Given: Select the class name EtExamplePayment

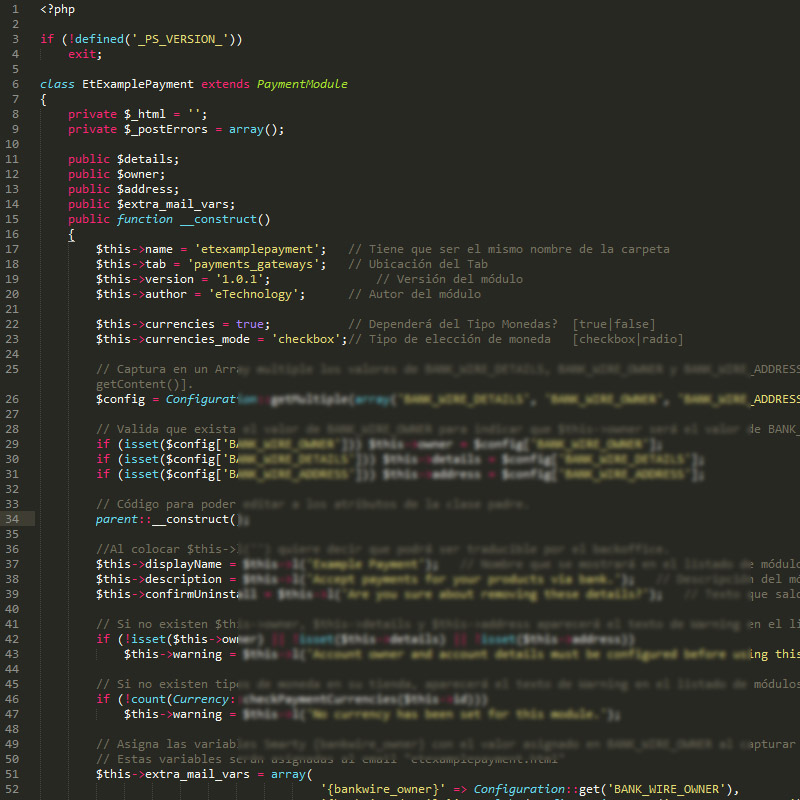Looking at the screenshot, I should (138, 84).
